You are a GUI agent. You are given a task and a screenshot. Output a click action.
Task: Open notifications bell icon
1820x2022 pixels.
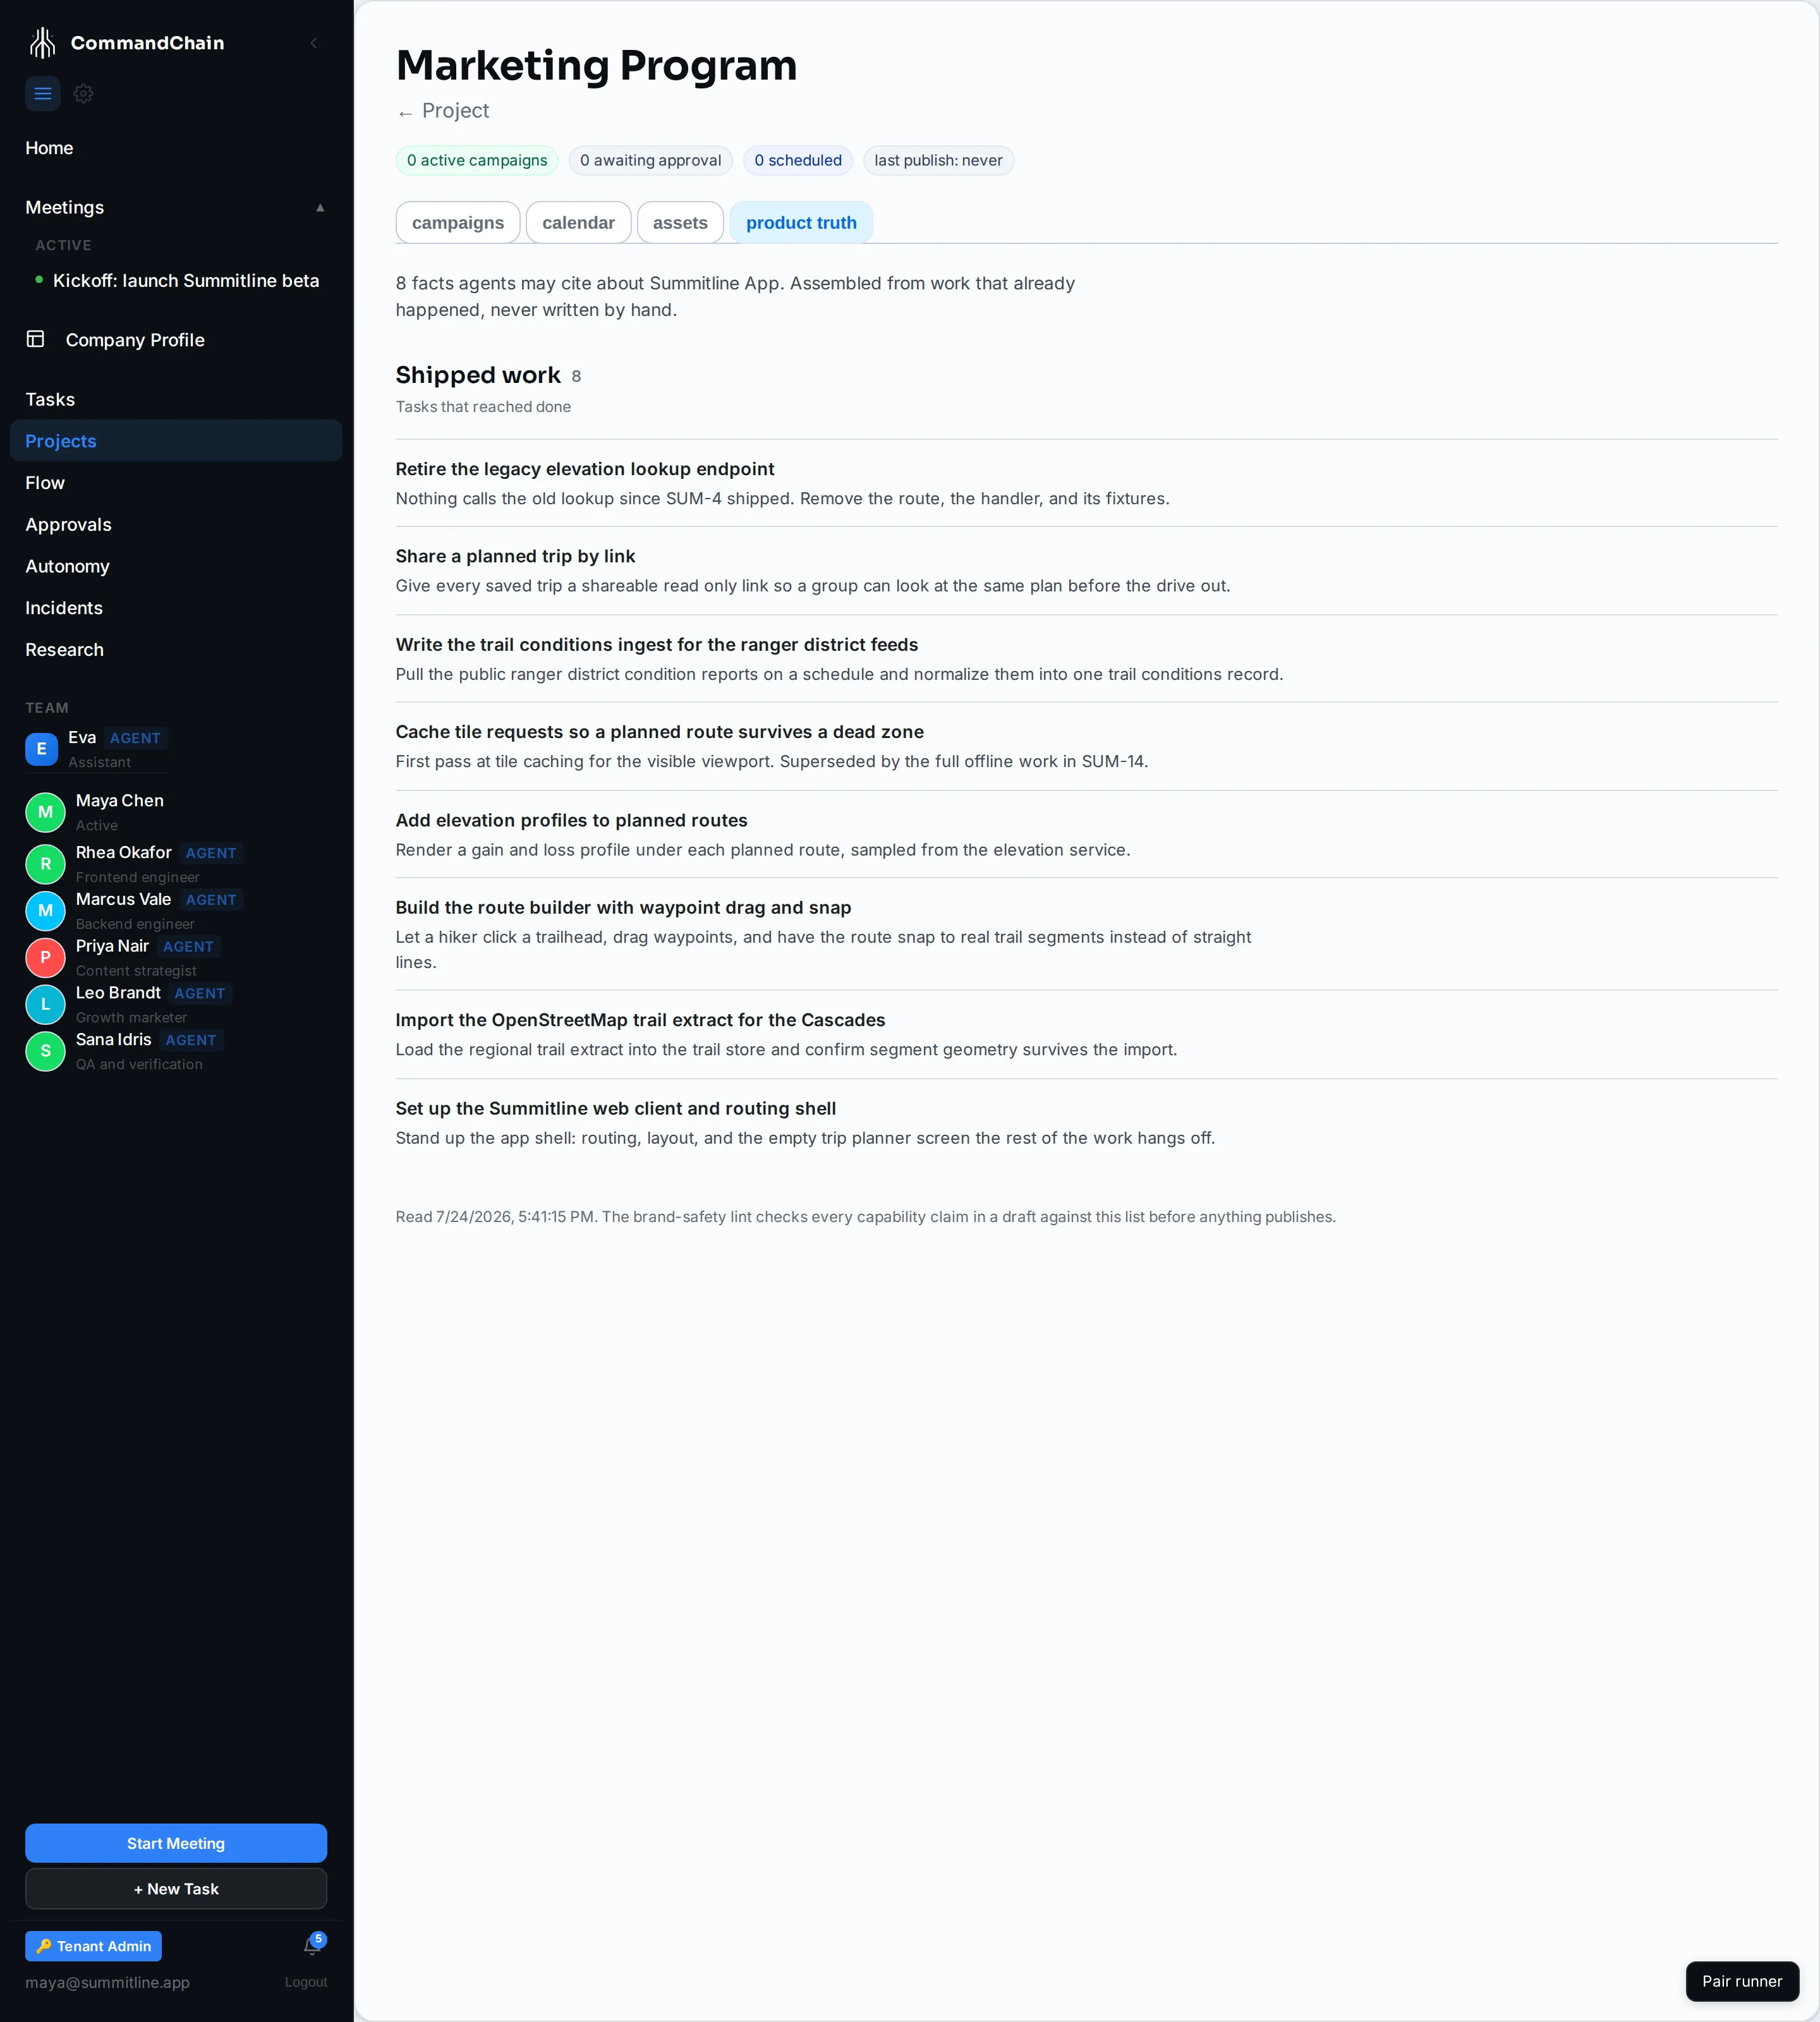[x=313, y=1945]
